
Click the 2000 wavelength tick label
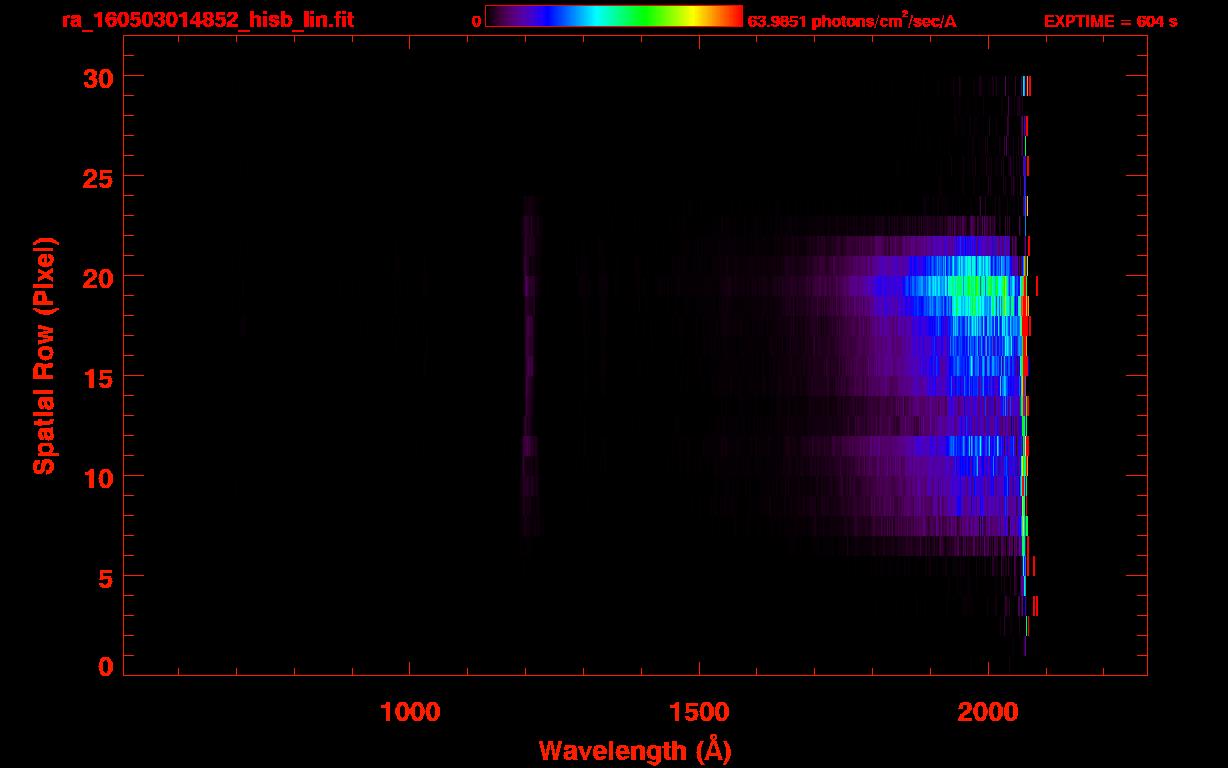click(988, 711)
